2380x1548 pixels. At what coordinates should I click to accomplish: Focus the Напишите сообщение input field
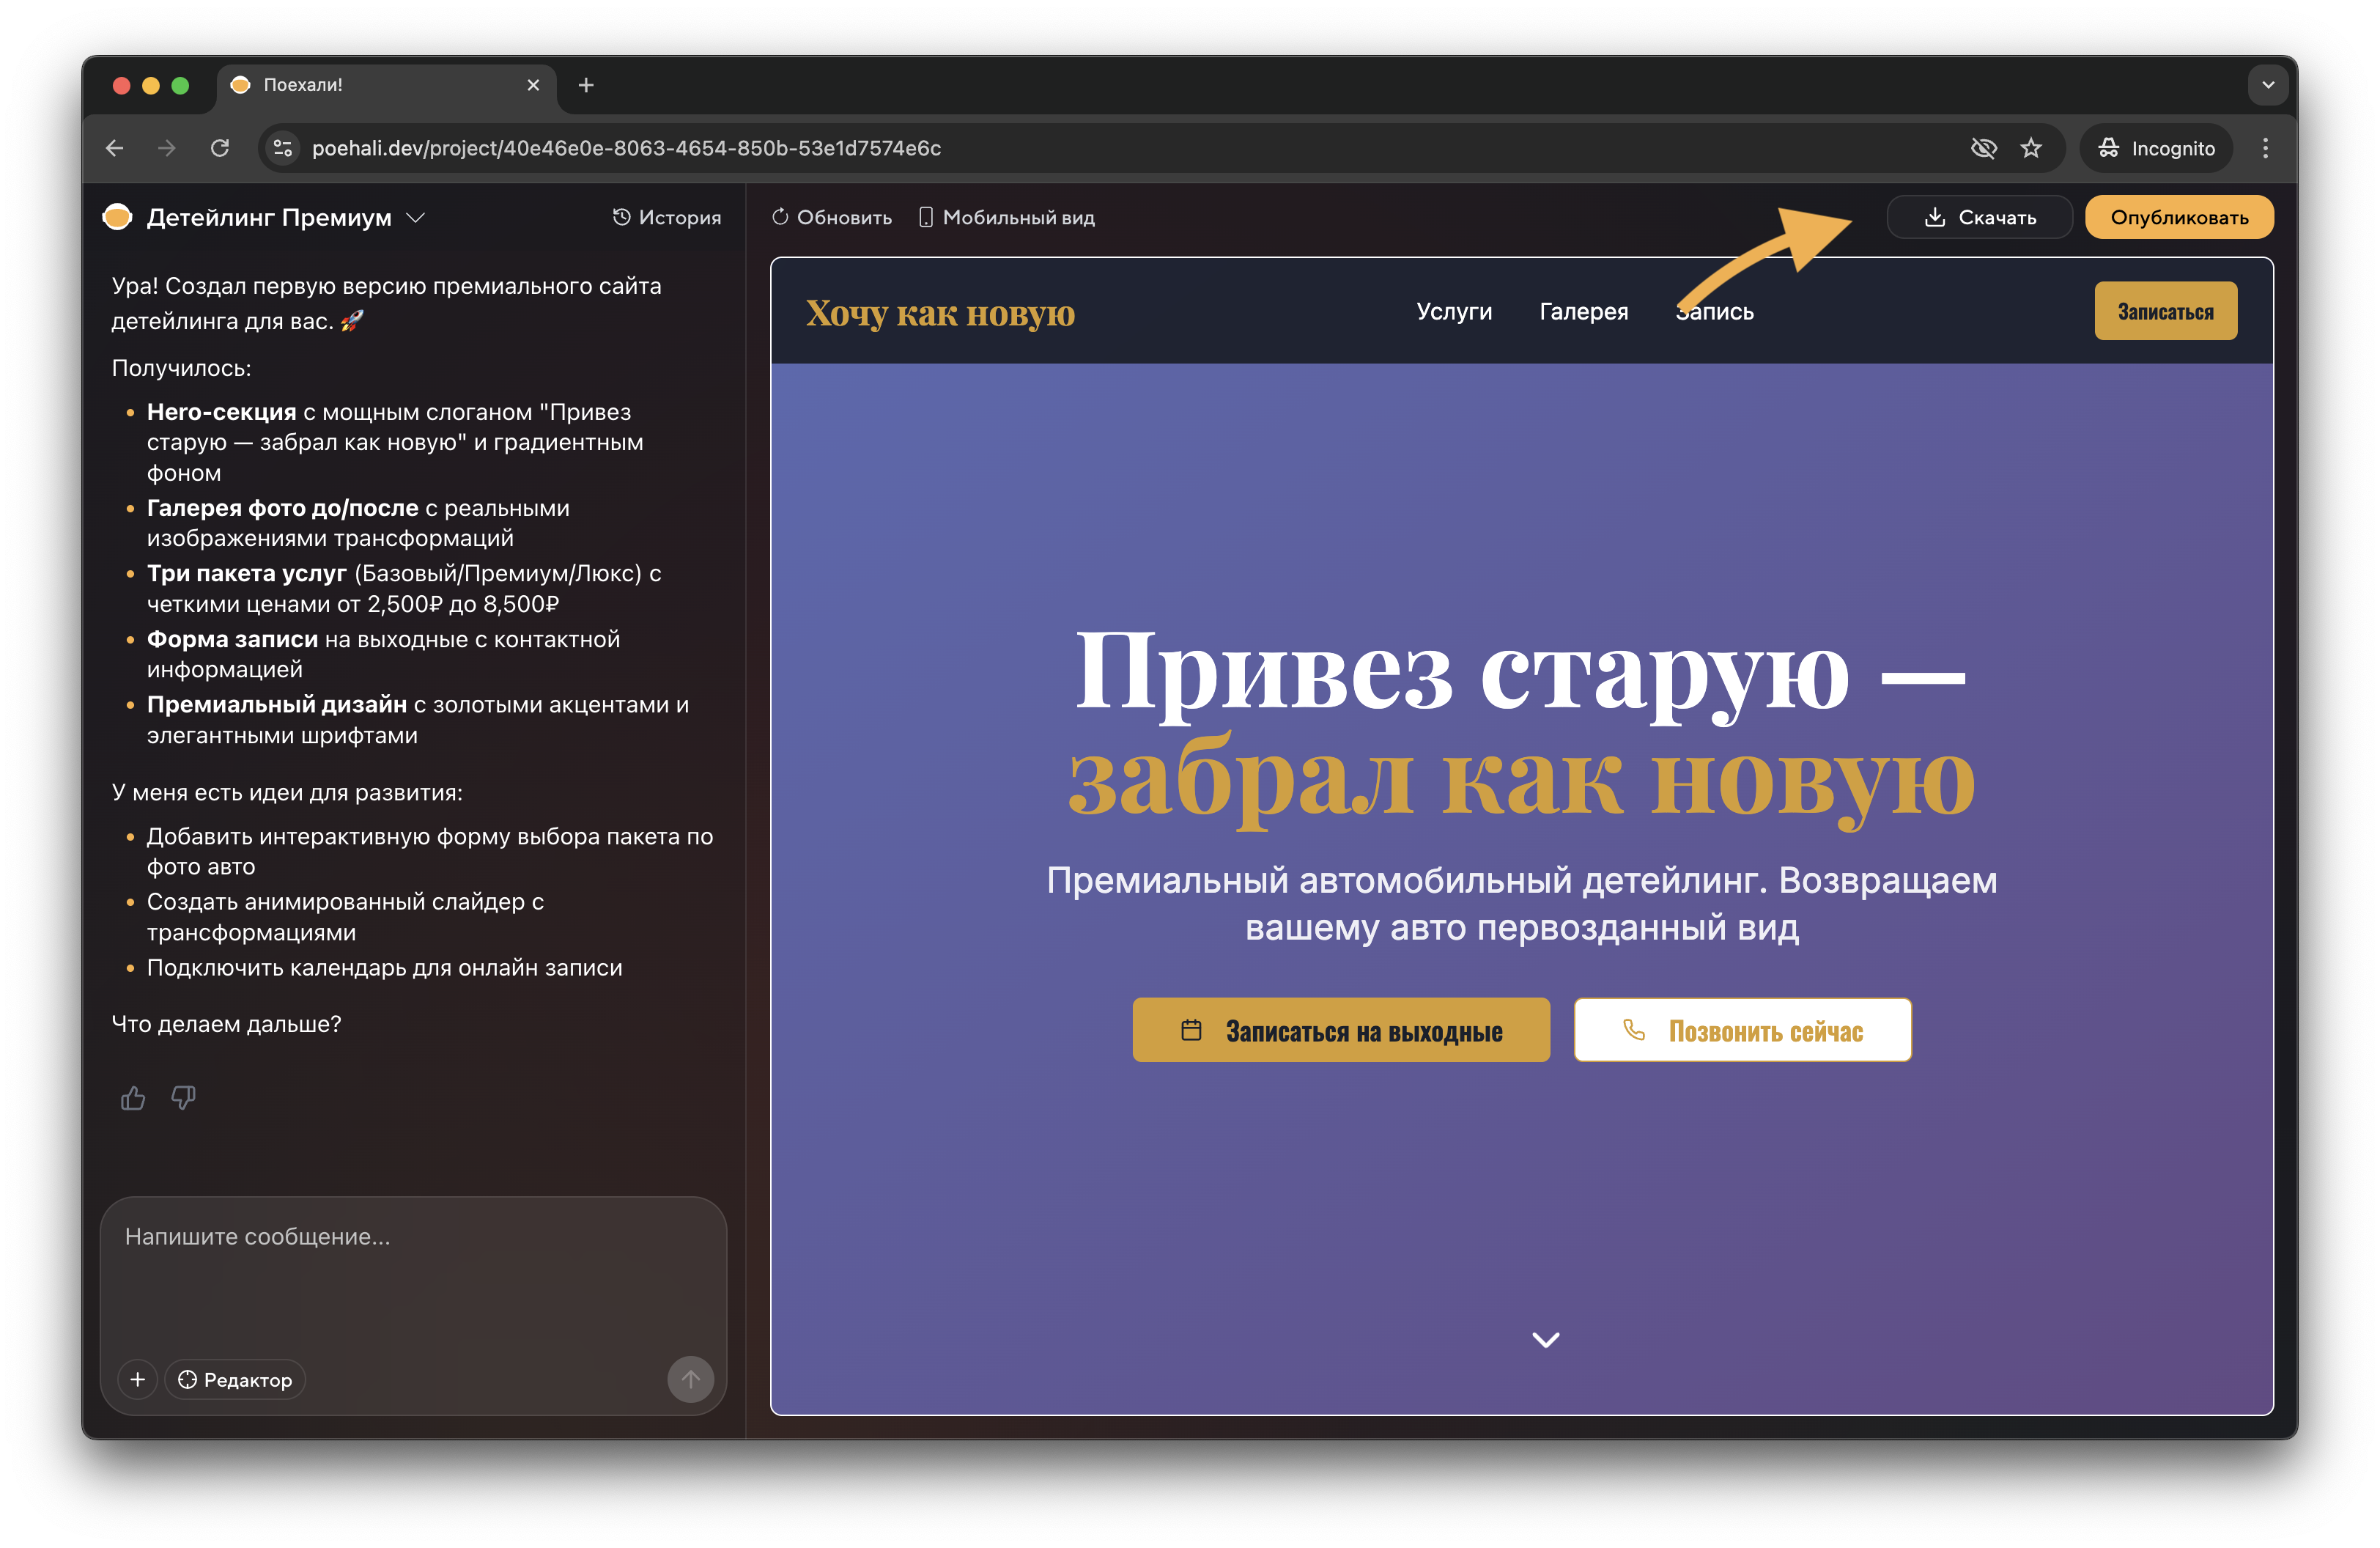tap(413, 1276)
